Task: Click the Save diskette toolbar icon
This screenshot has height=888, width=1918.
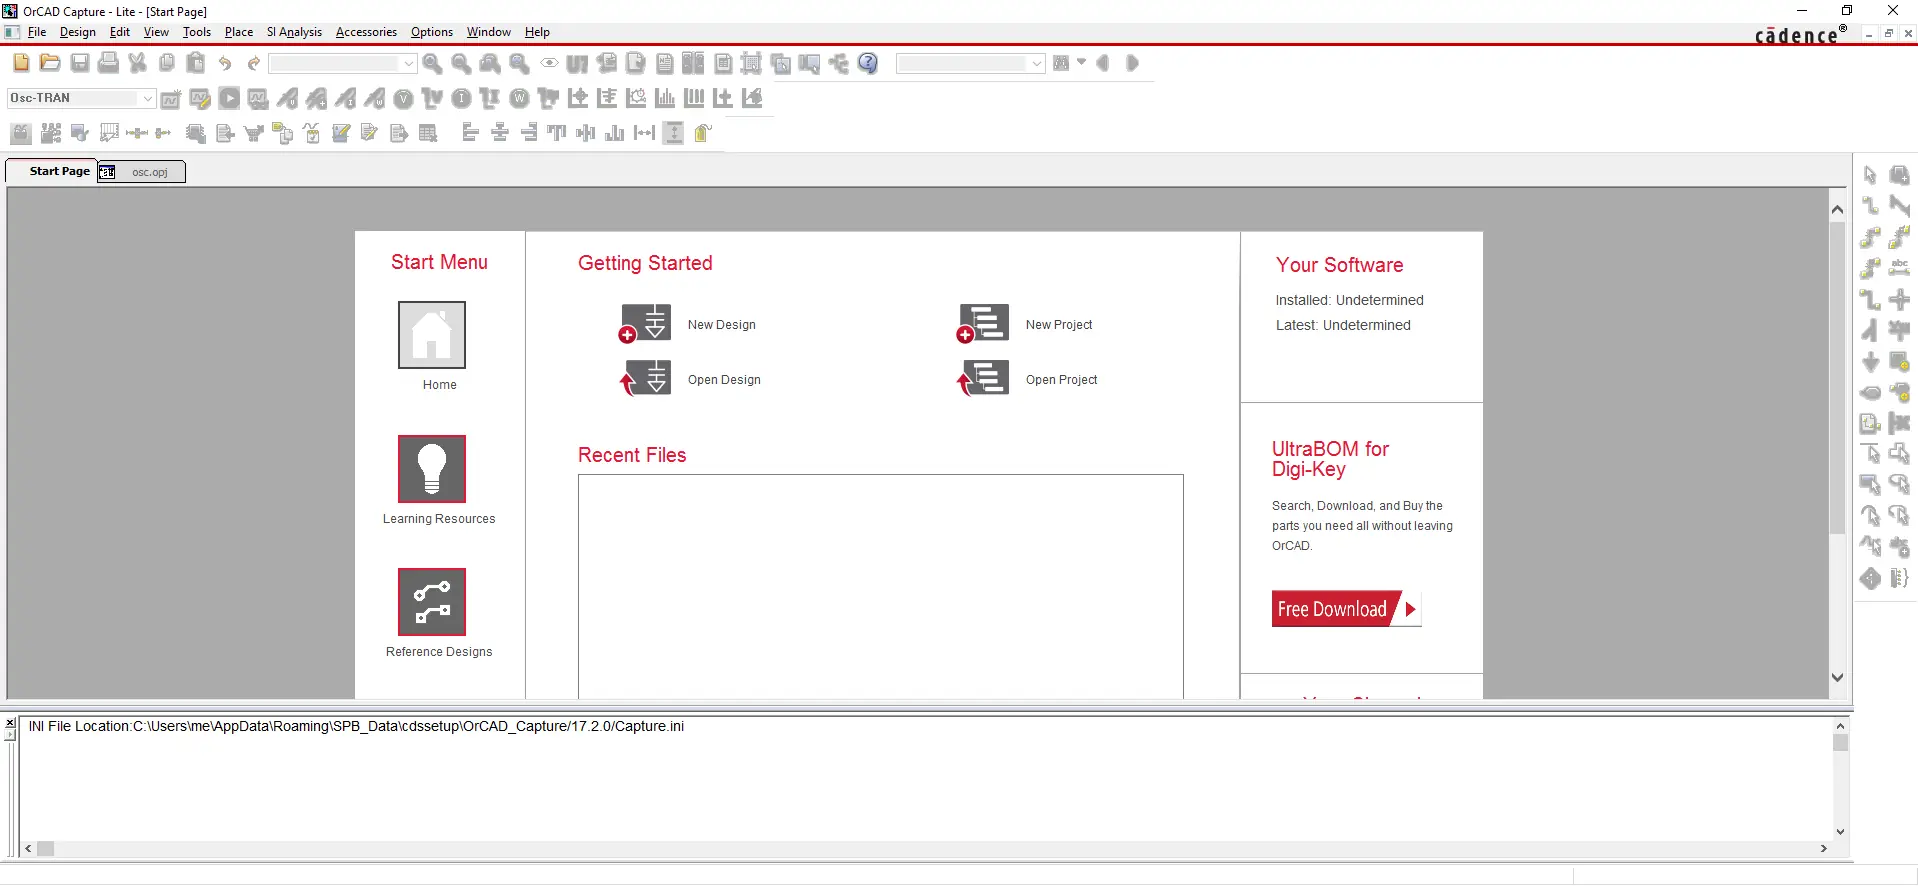Action: 80,63
